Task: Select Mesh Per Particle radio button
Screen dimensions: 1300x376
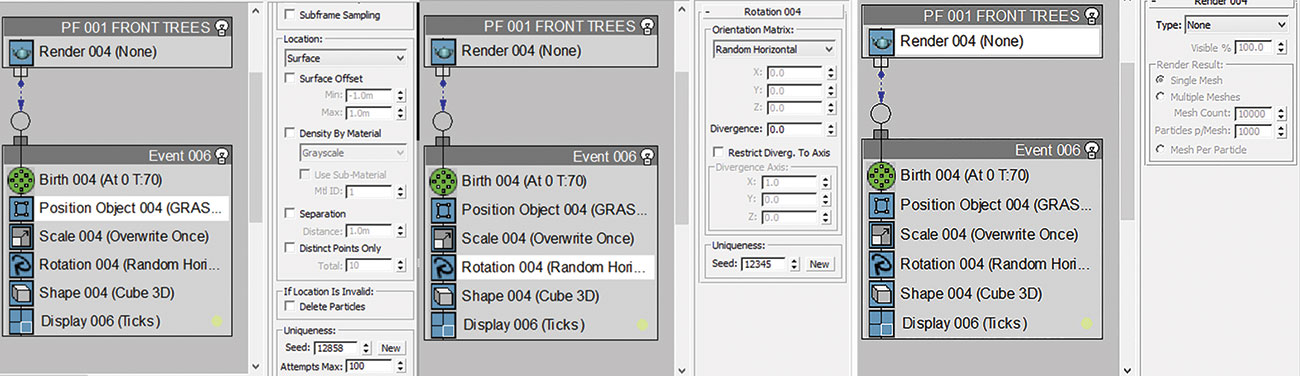Action: pos(1160,149)
